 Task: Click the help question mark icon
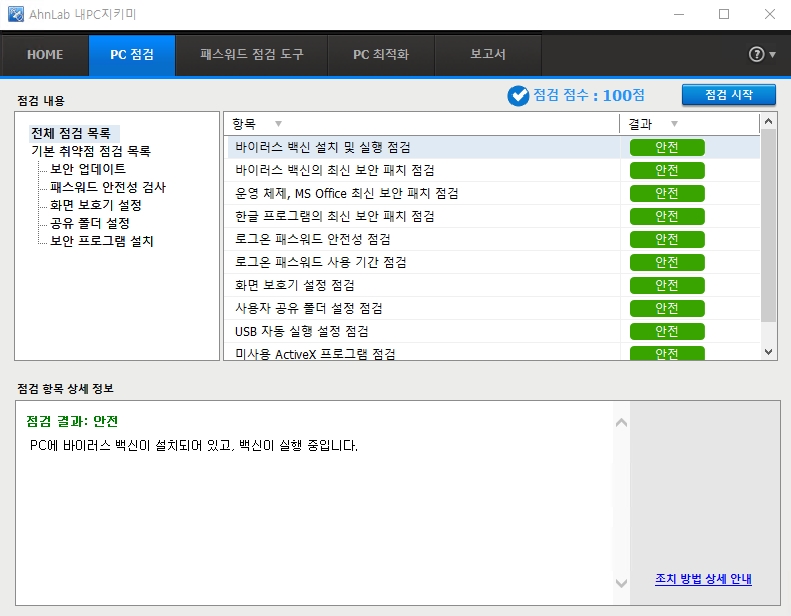pos(756,54)
